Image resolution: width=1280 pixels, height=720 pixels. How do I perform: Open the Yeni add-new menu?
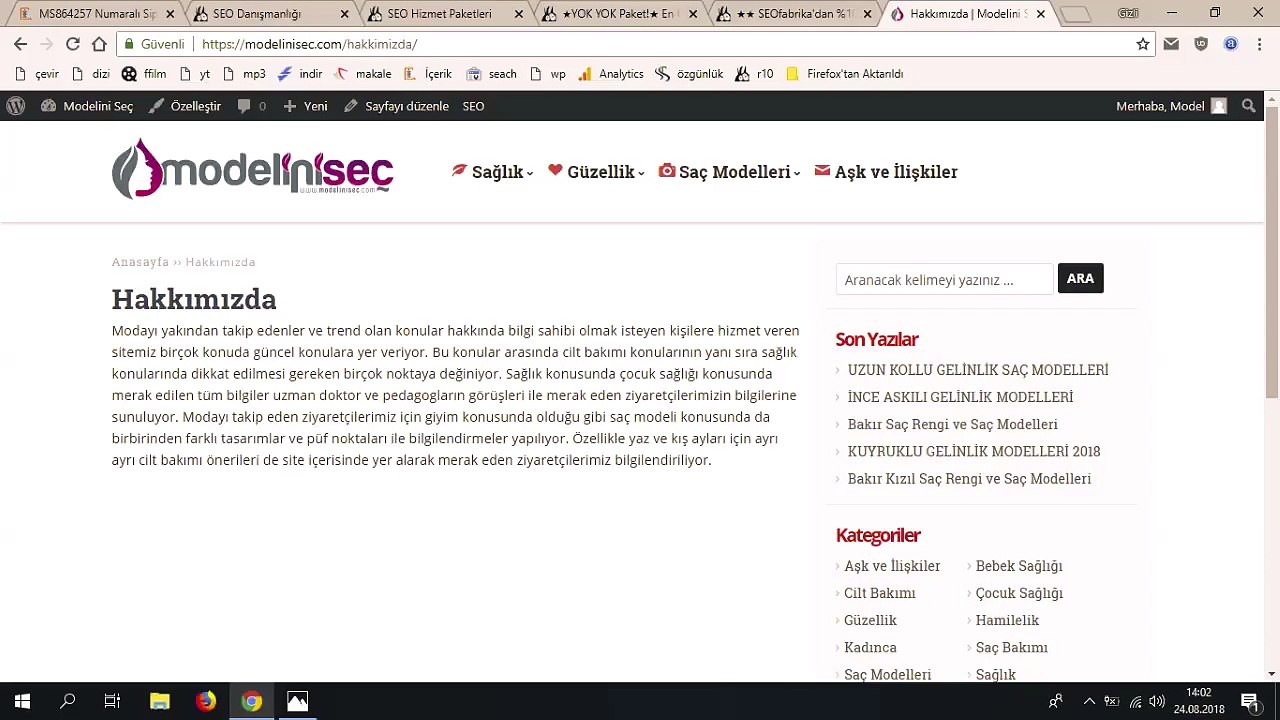305,106
